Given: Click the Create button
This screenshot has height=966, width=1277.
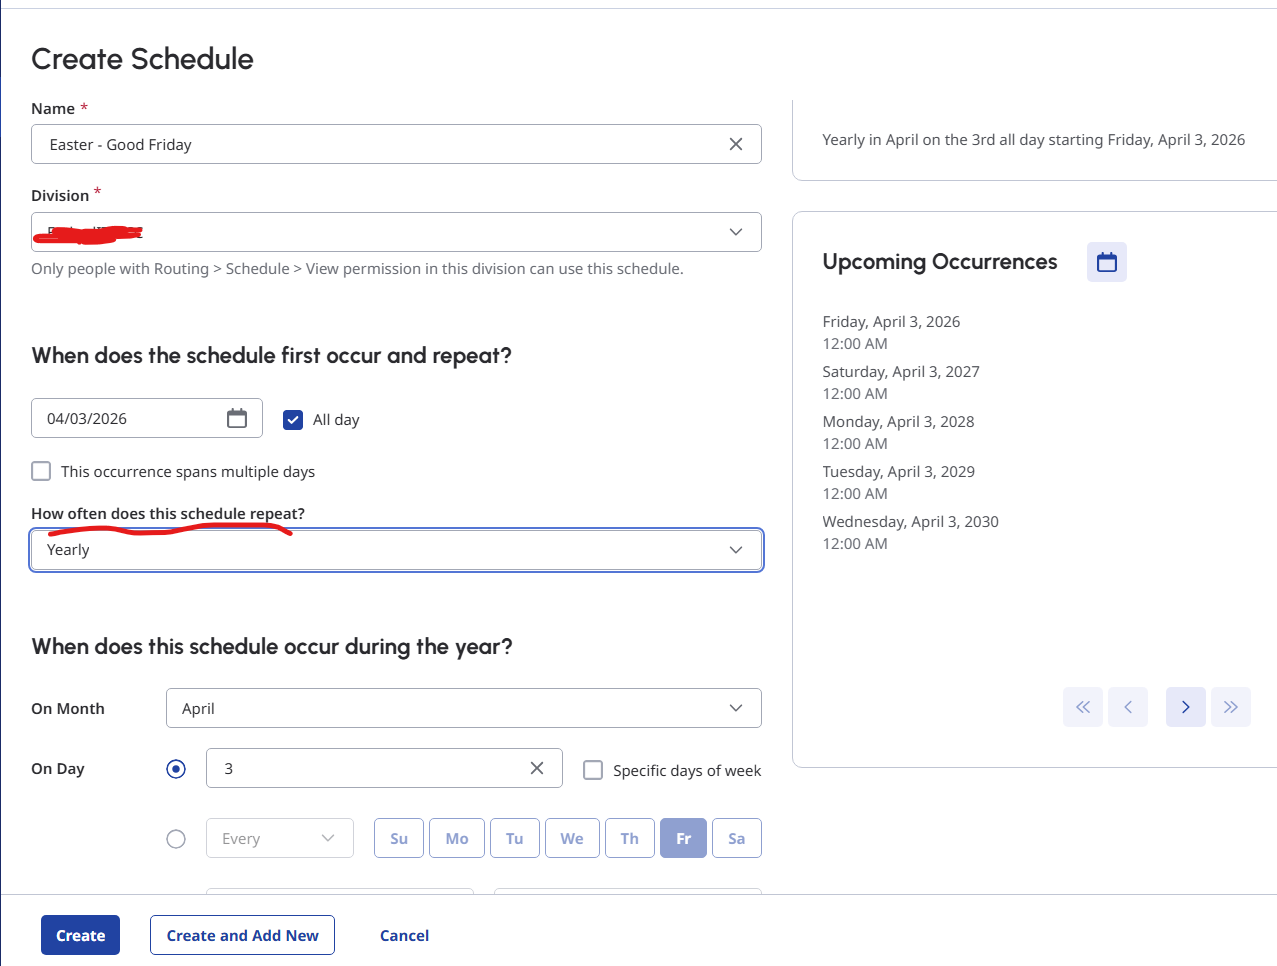Looking at the screenshot, I should point(80,935).
